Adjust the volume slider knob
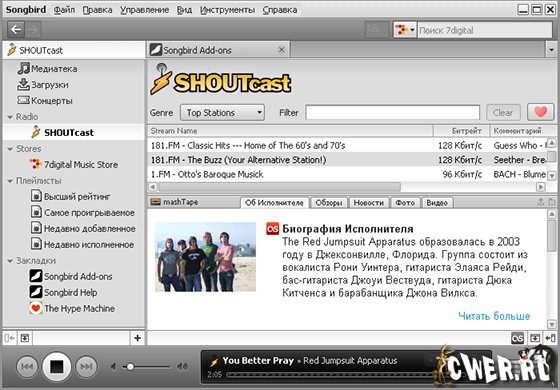The height and width of the screenshot is (390, 560). (130, 367)
